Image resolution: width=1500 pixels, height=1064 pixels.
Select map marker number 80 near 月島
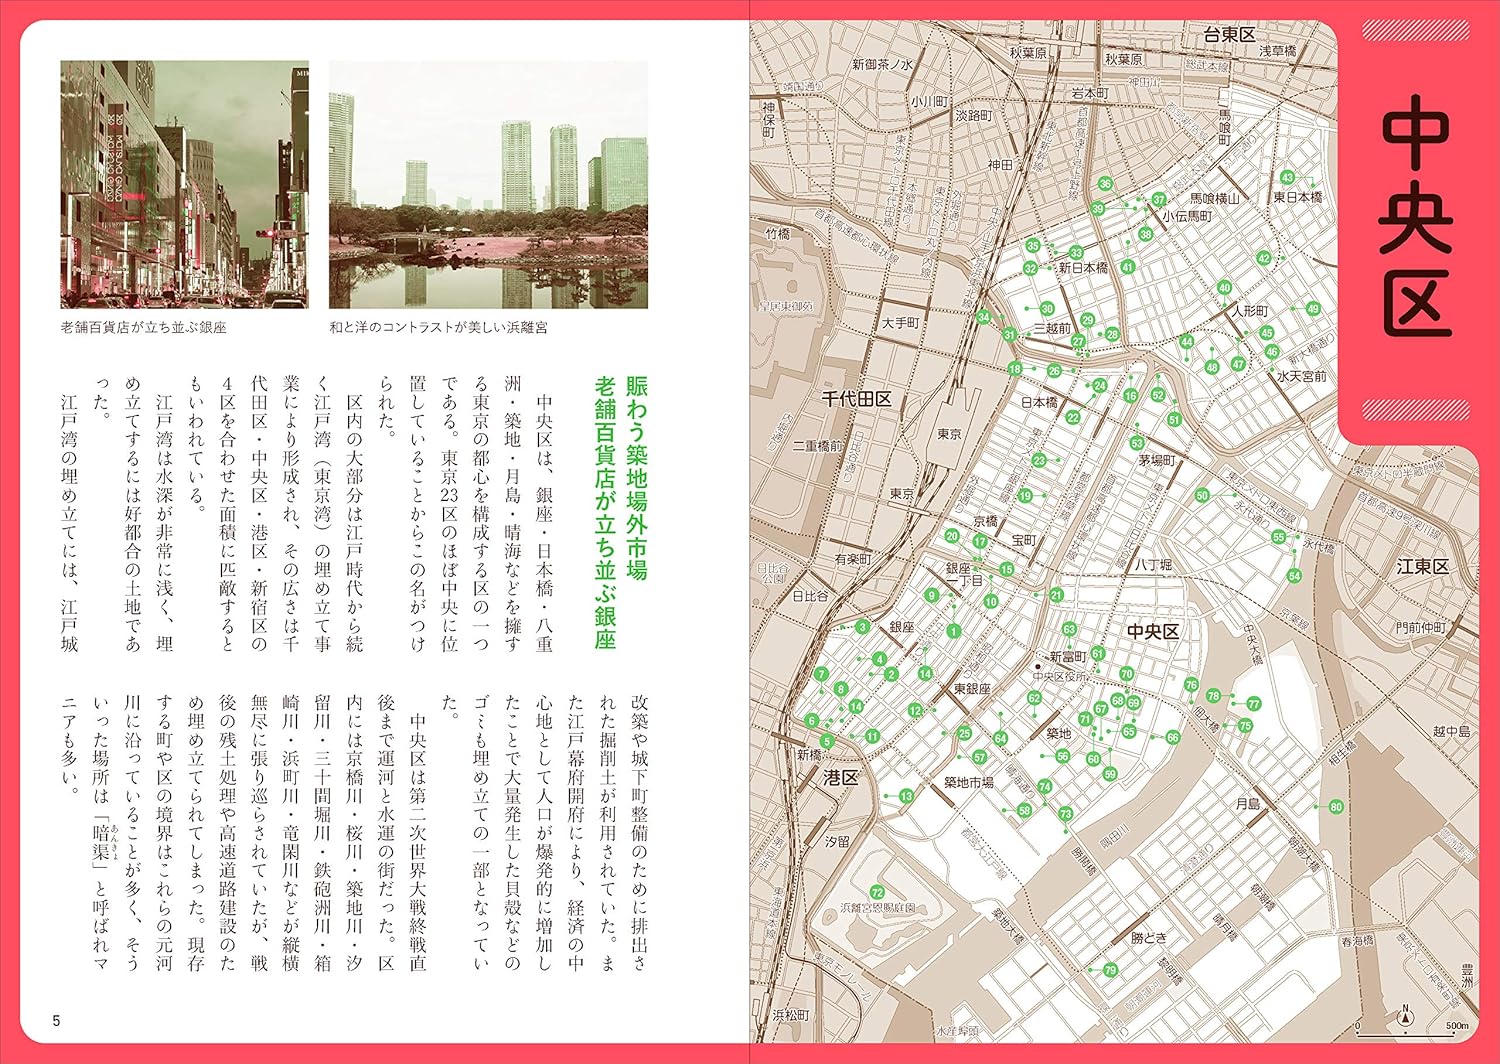(x=1336, y=807)
